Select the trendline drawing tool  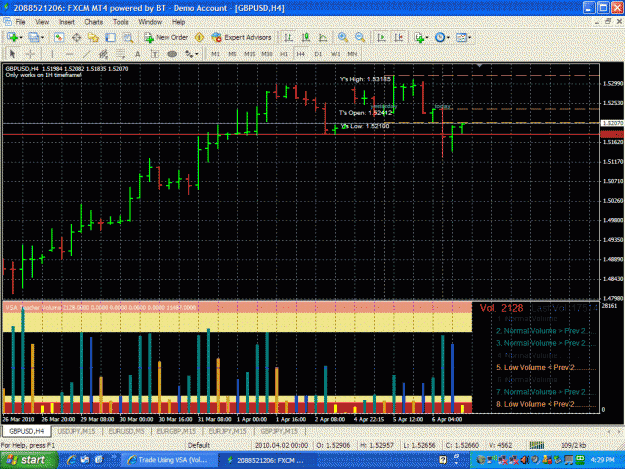(86, 54)
